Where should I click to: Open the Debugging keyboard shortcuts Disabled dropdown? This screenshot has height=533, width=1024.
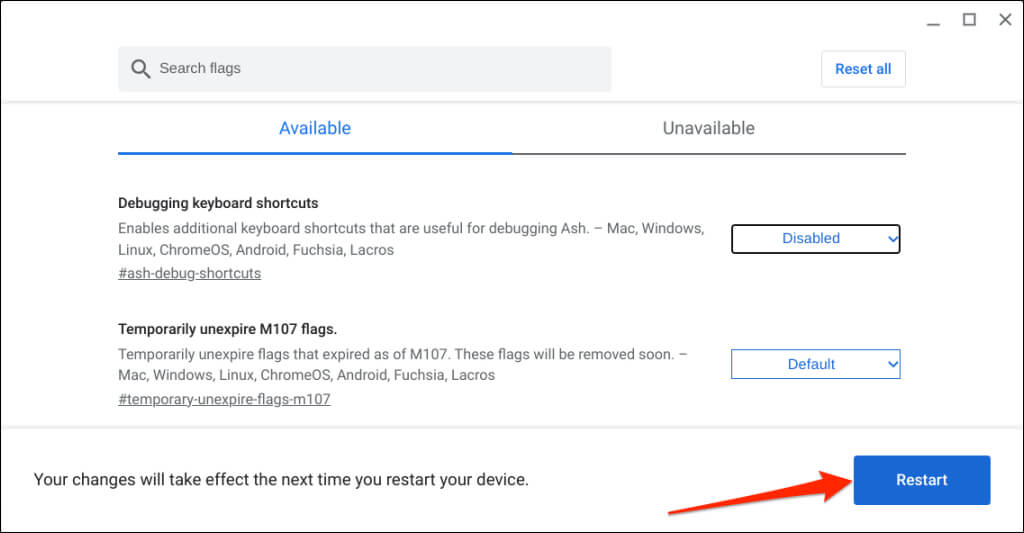pyautogui.click(x=815, y=239)
